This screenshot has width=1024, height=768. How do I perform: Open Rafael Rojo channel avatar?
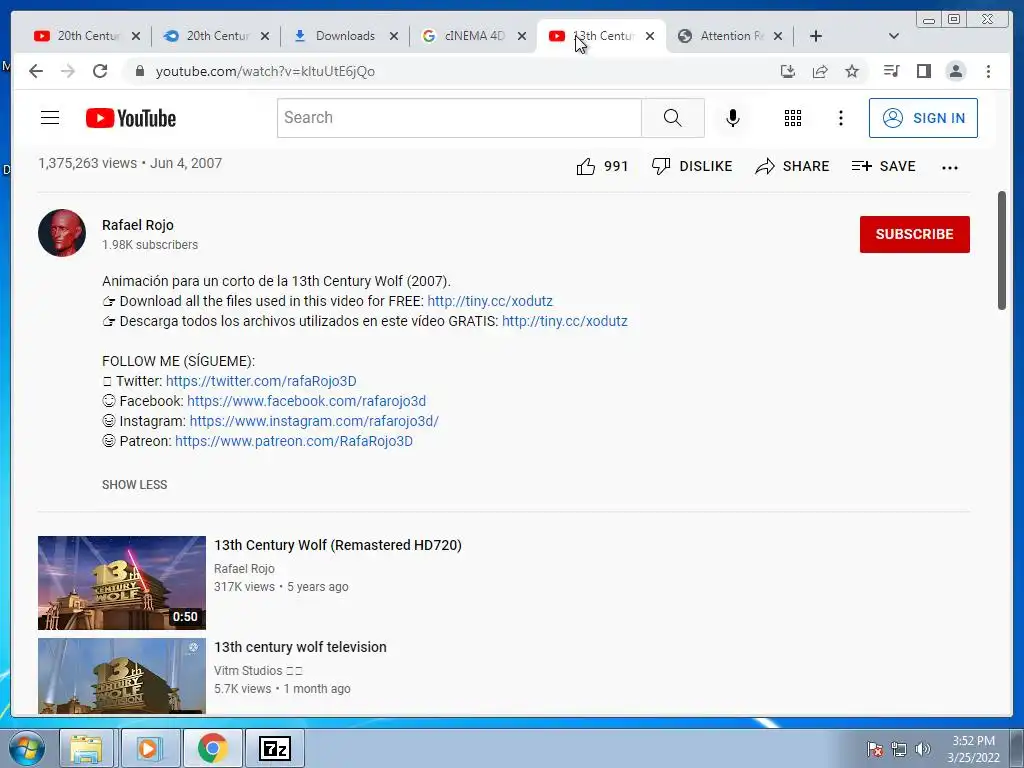[x=62, y=232]
